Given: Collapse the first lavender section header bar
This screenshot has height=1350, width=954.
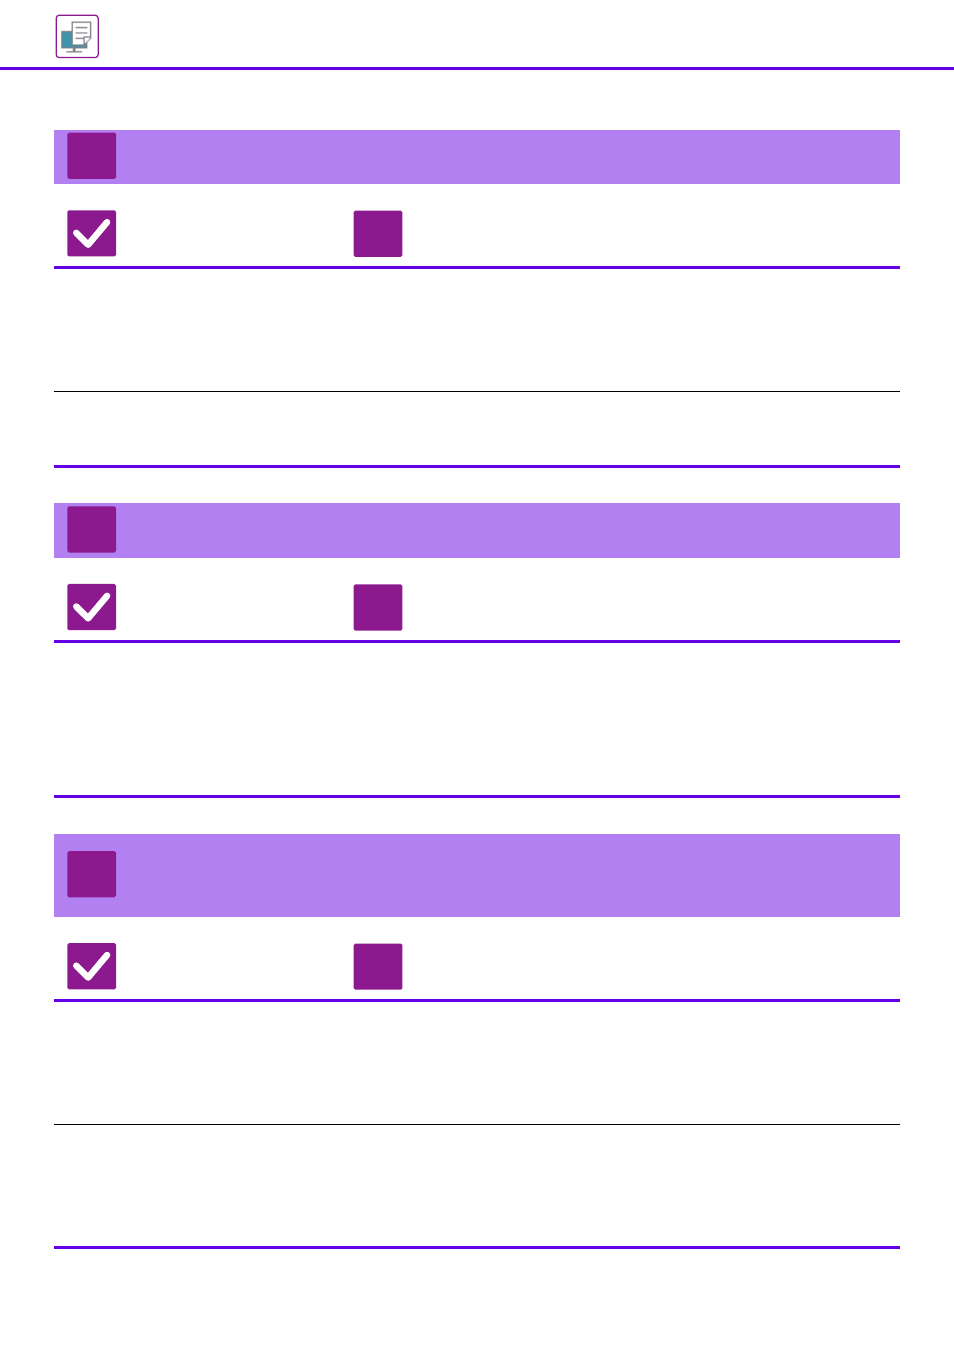Looking at the screenshot, I should (x=477, y=157).
